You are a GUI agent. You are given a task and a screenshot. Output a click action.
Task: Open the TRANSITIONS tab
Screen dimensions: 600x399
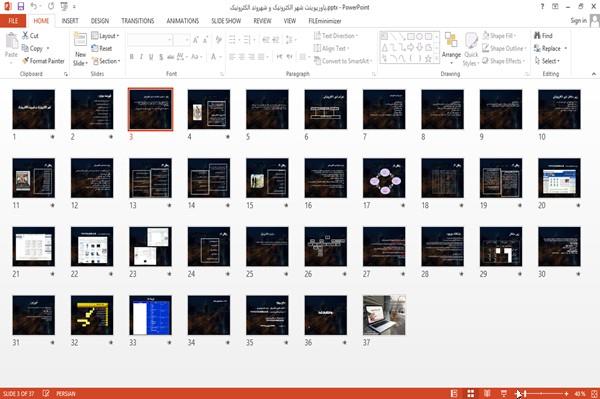point(138,21)
